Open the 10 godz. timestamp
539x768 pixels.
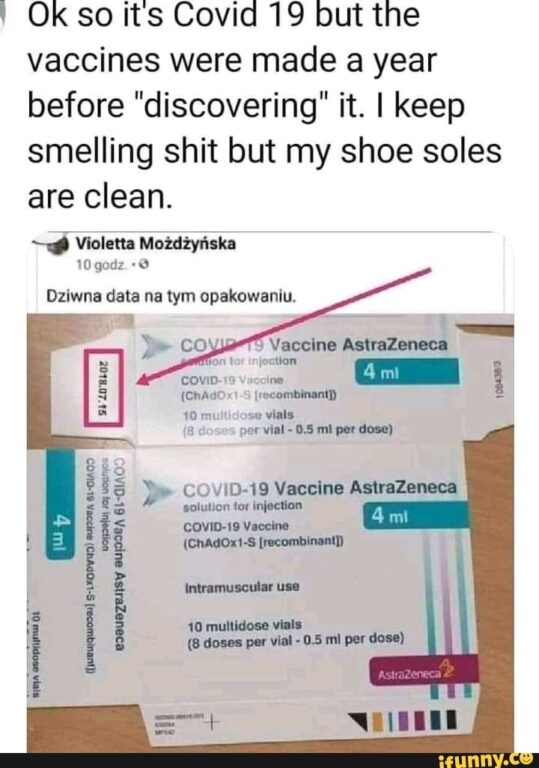click(100, 265)
